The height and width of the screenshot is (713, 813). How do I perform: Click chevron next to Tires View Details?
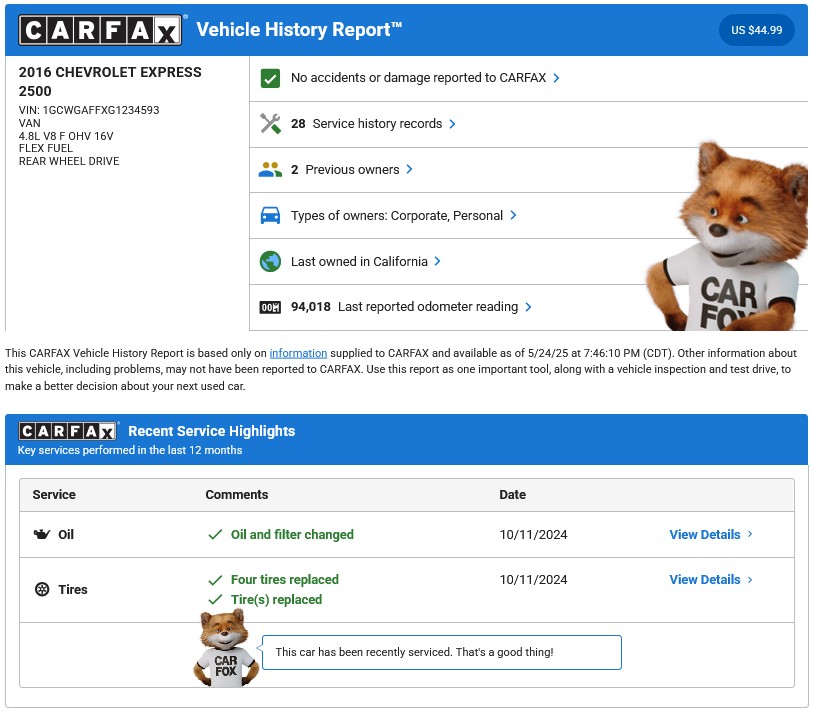750,579
